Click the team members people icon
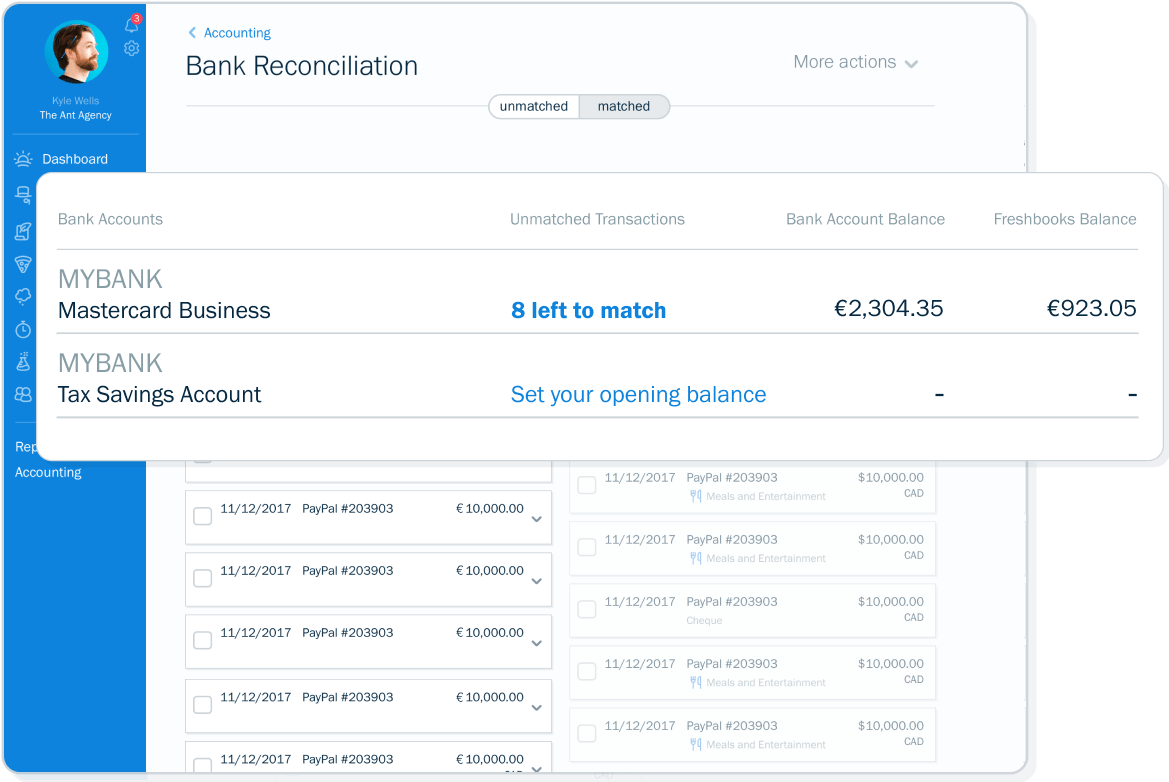The image size is (1169, 782). (x=23, y=394)
